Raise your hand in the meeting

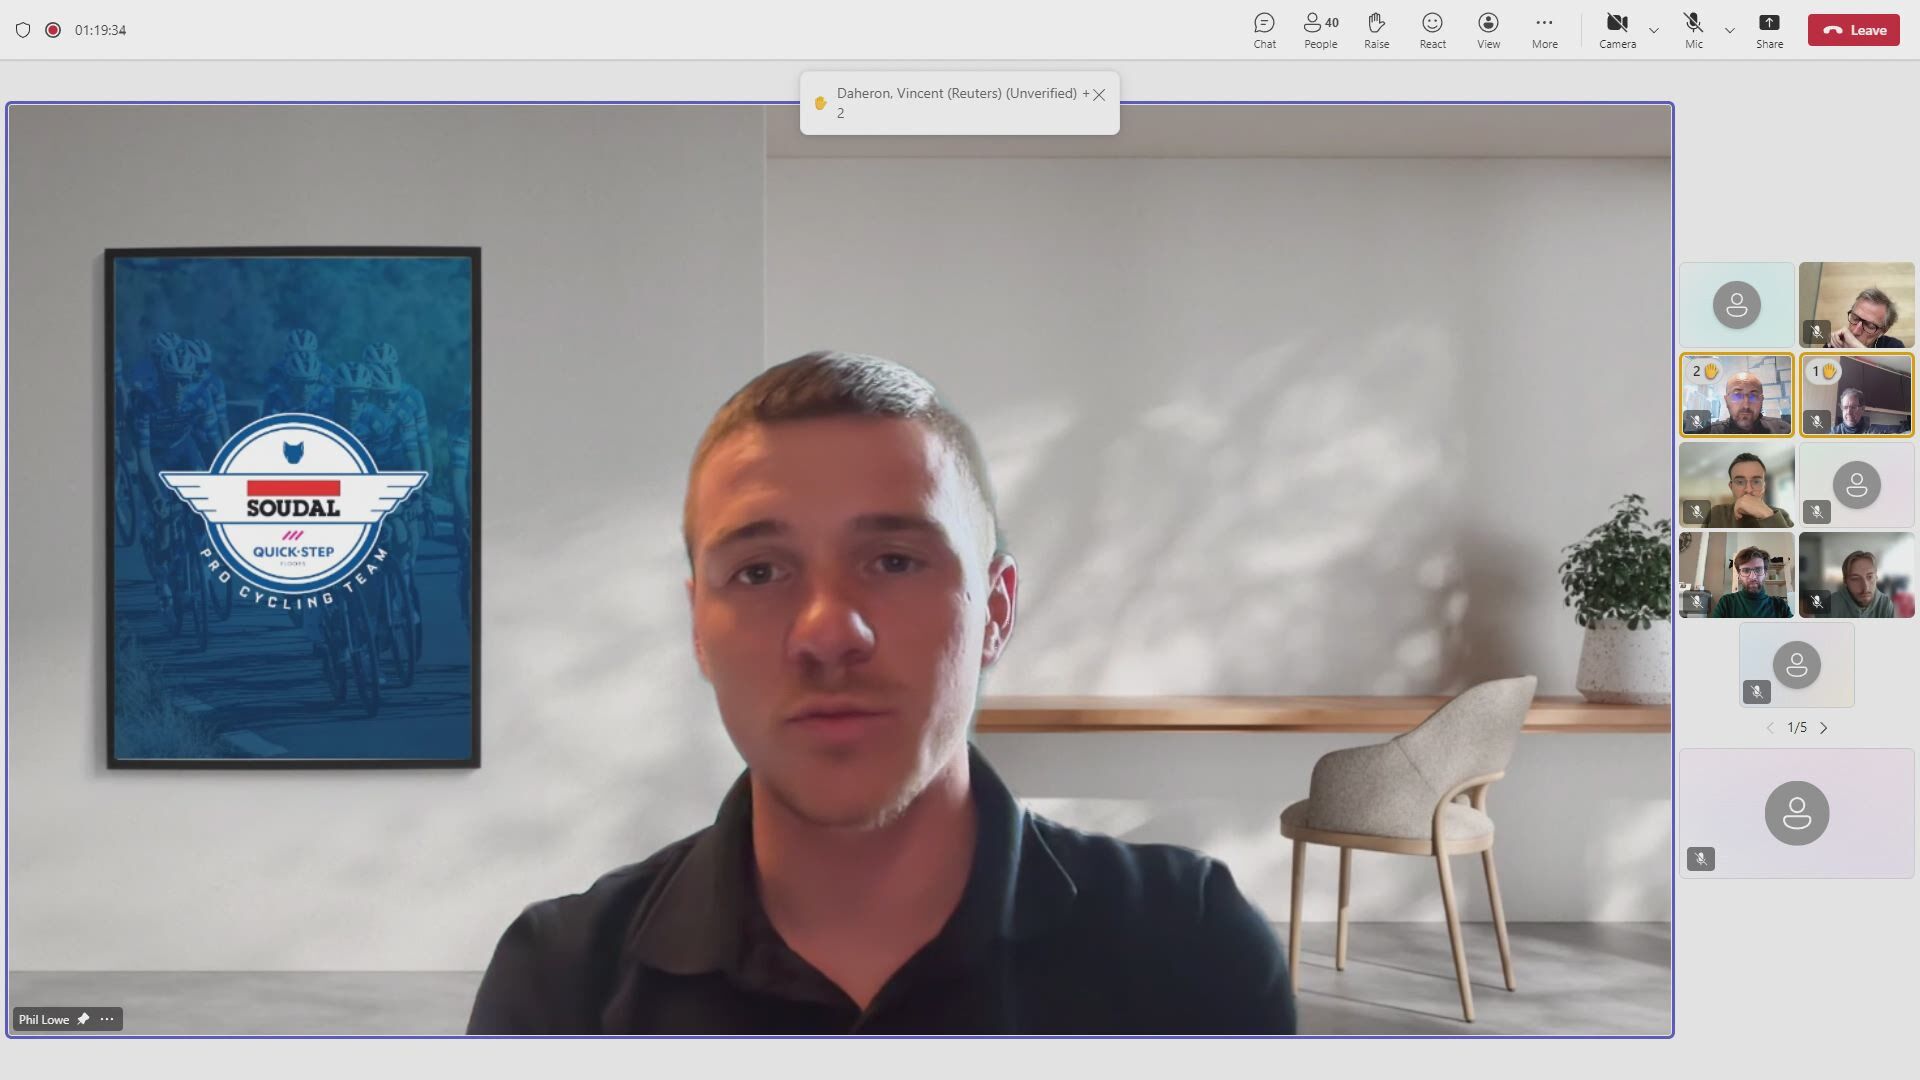1376,30
